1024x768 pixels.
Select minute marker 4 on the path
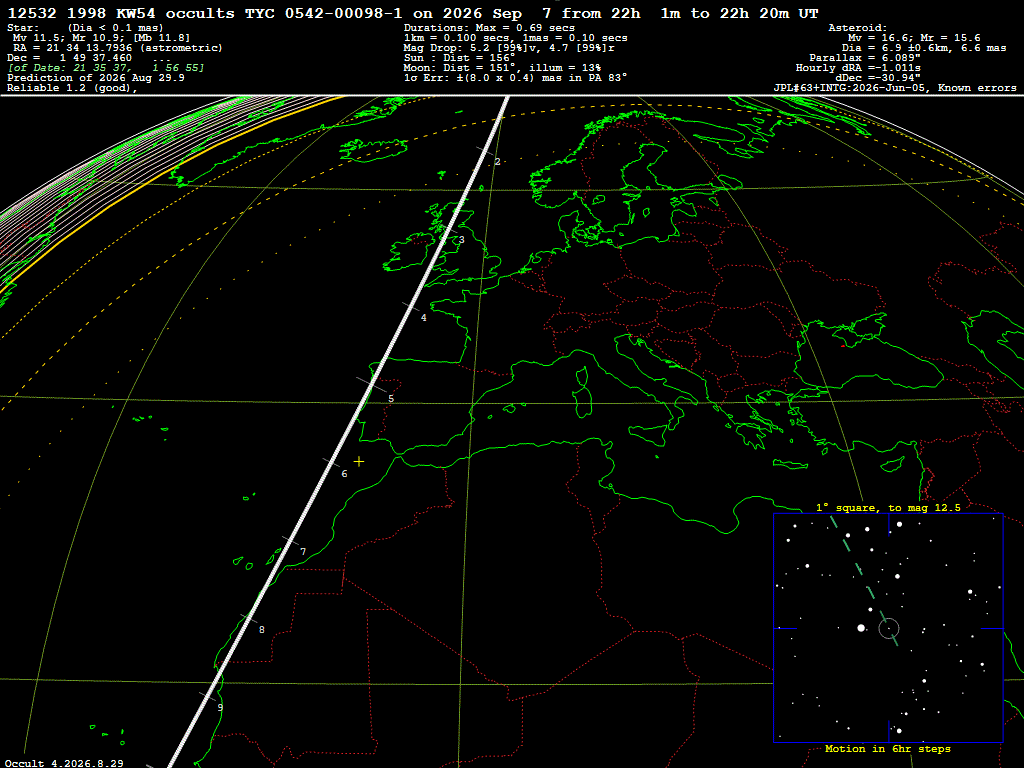pos(424,317)
